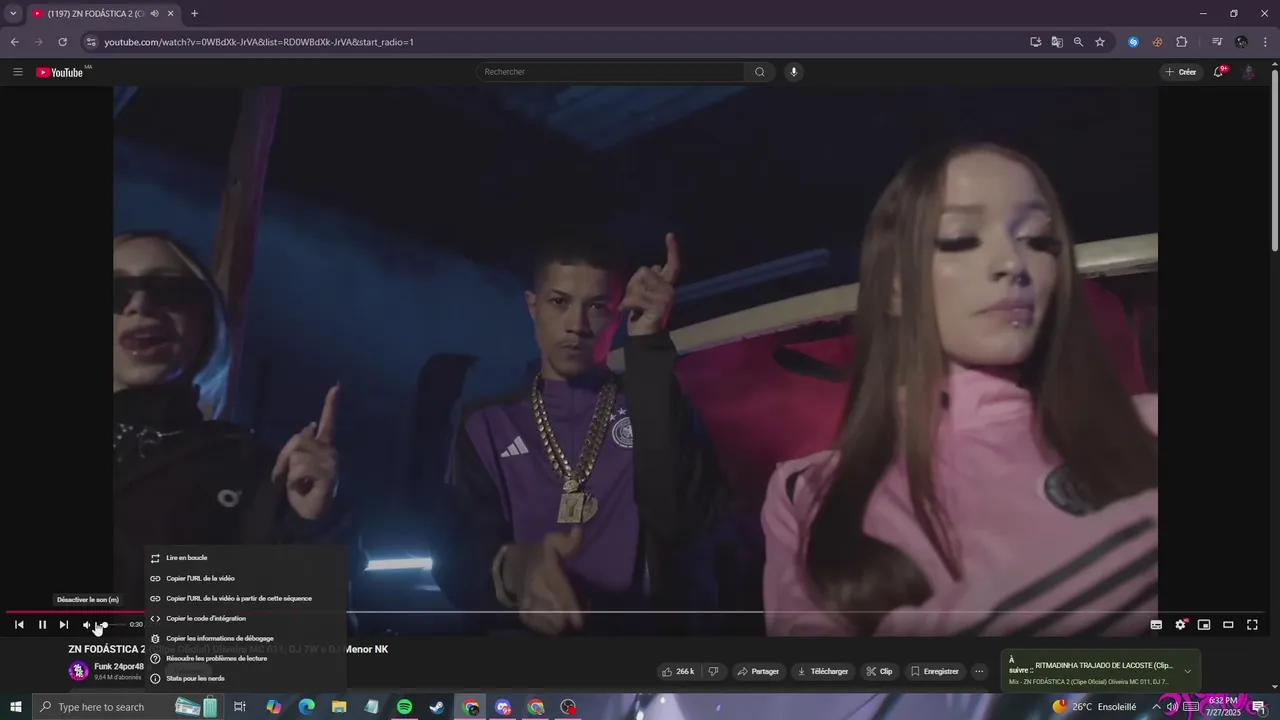Pause the video
This screenshot has width=1280, height=720.
[x=42, y=625]
